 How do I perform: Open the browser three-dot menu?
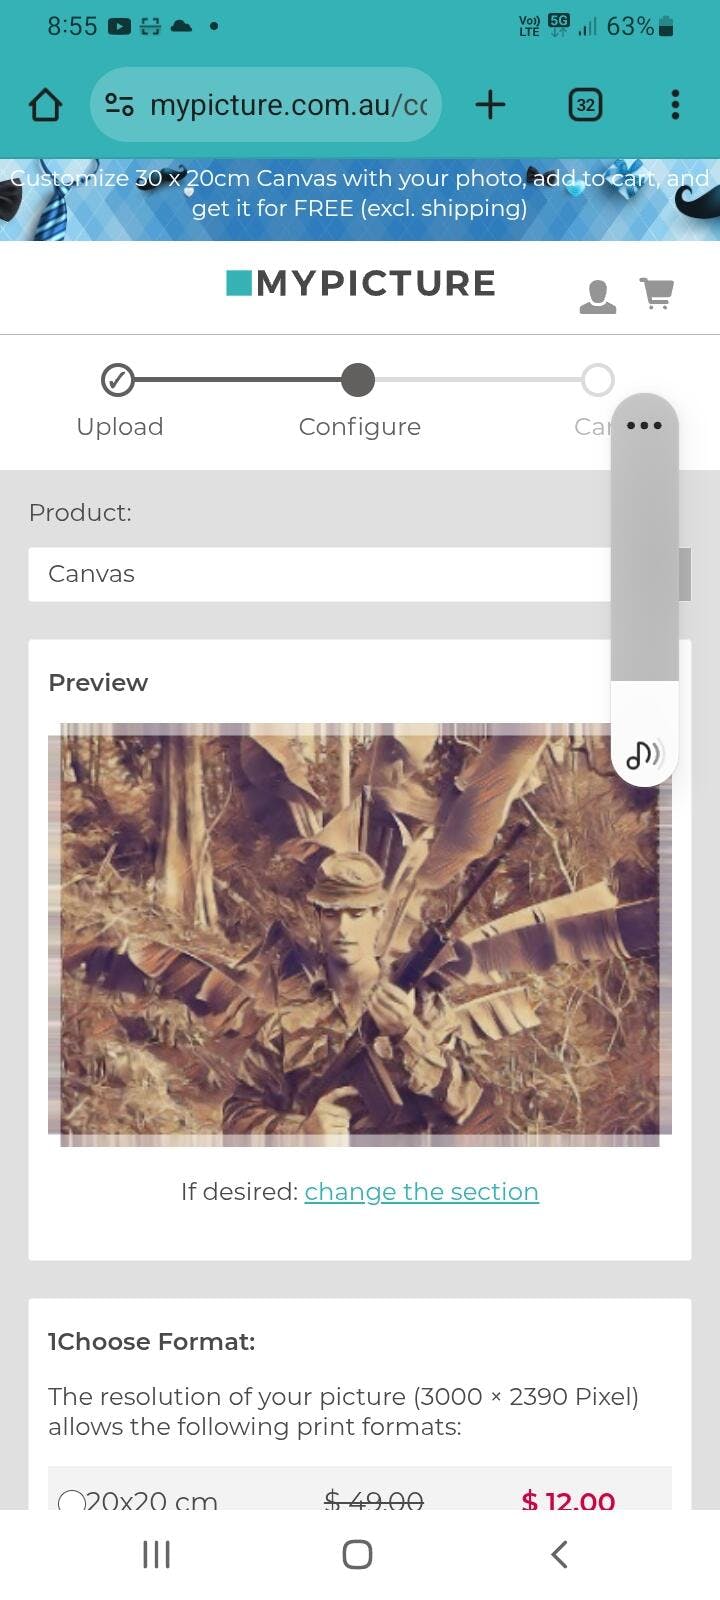675,105
